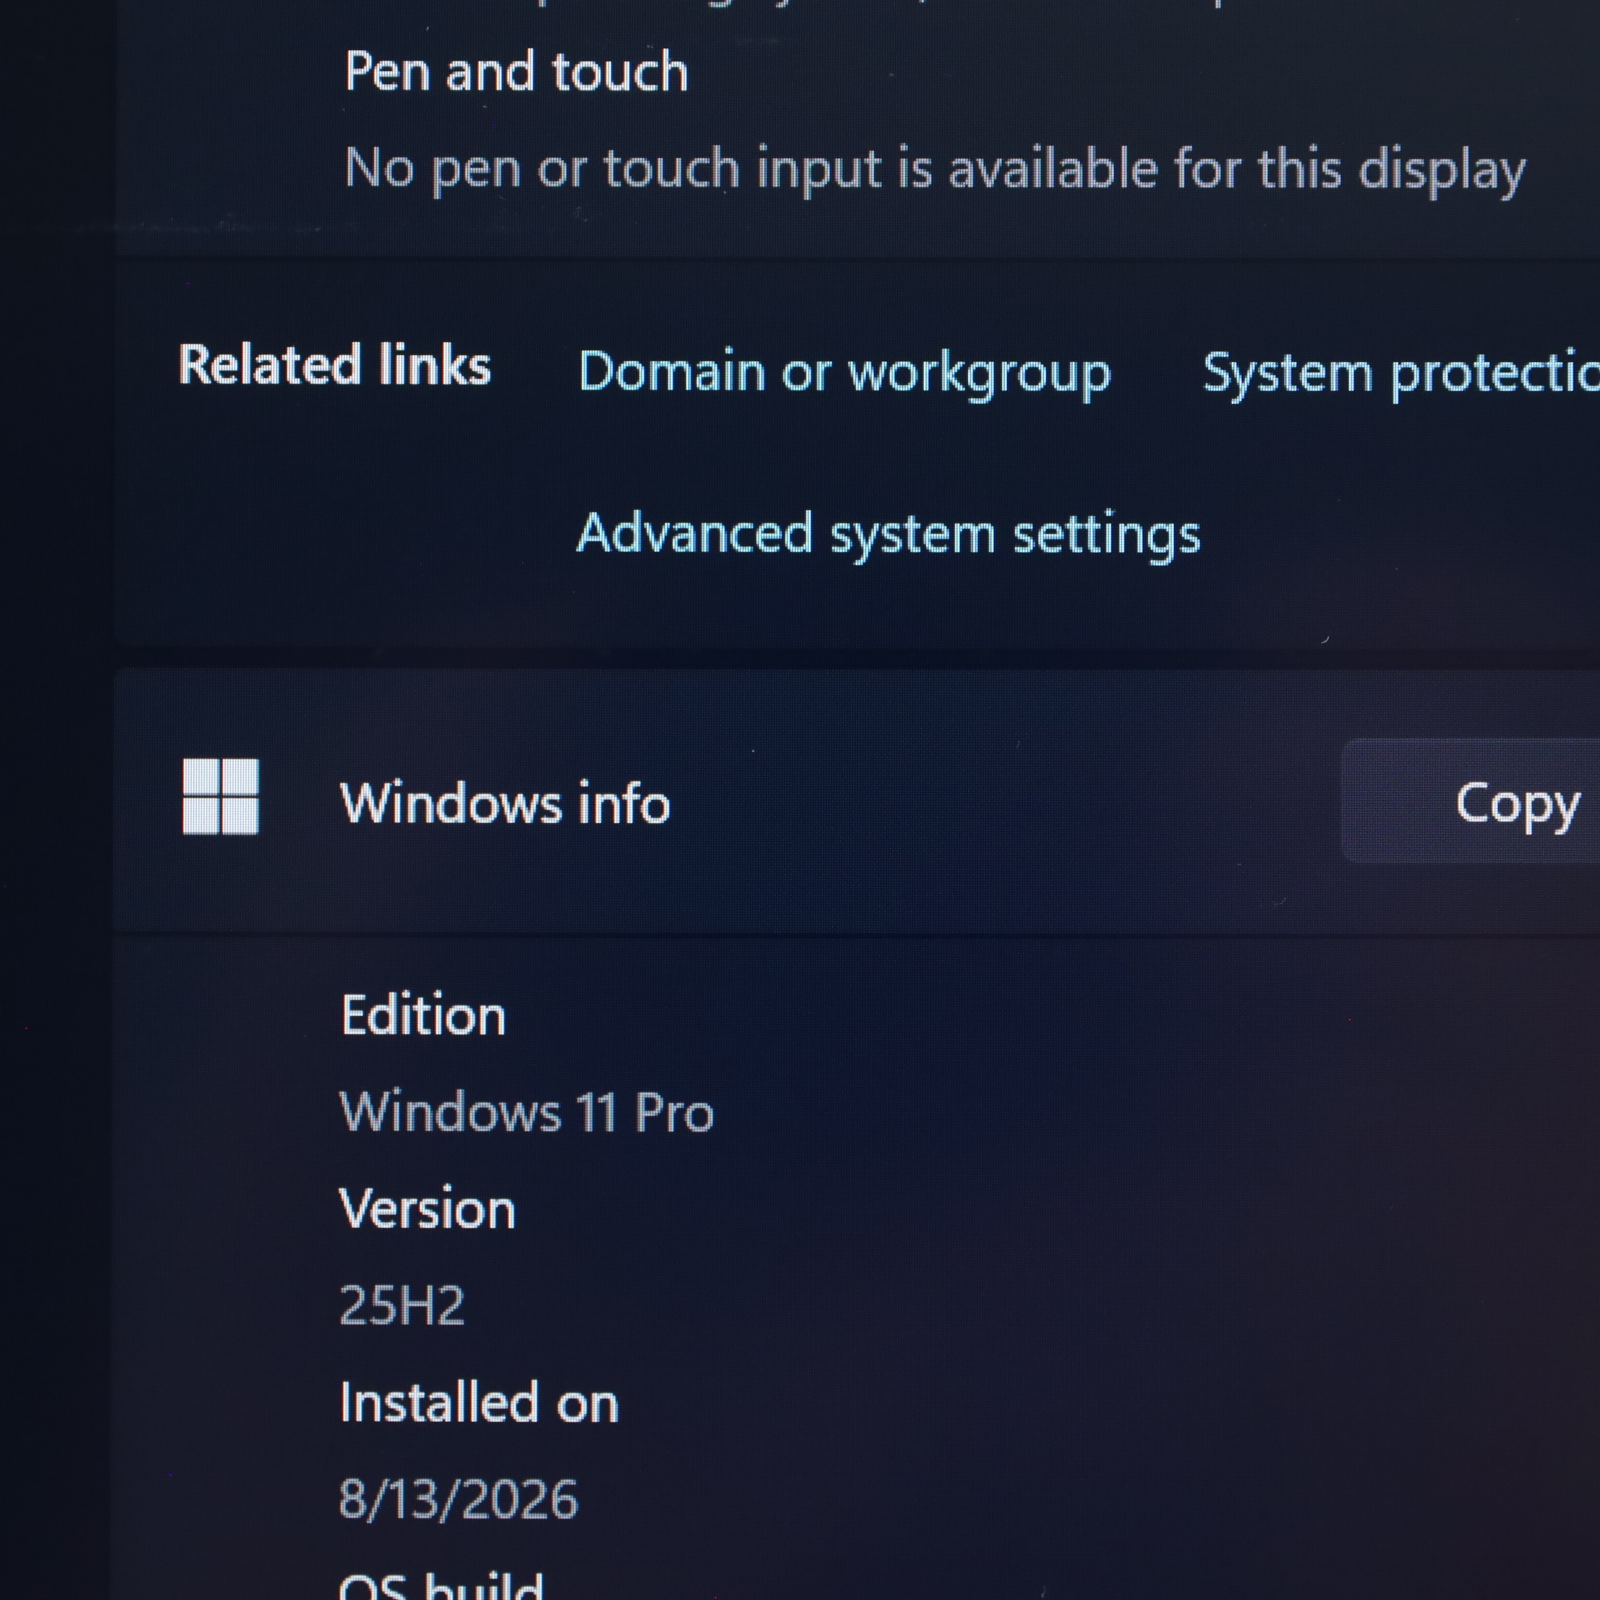Screen dimensions: 1600x1600
Task: Select the Edition label
Action: pyautogui.click(x=423, y=1016)
